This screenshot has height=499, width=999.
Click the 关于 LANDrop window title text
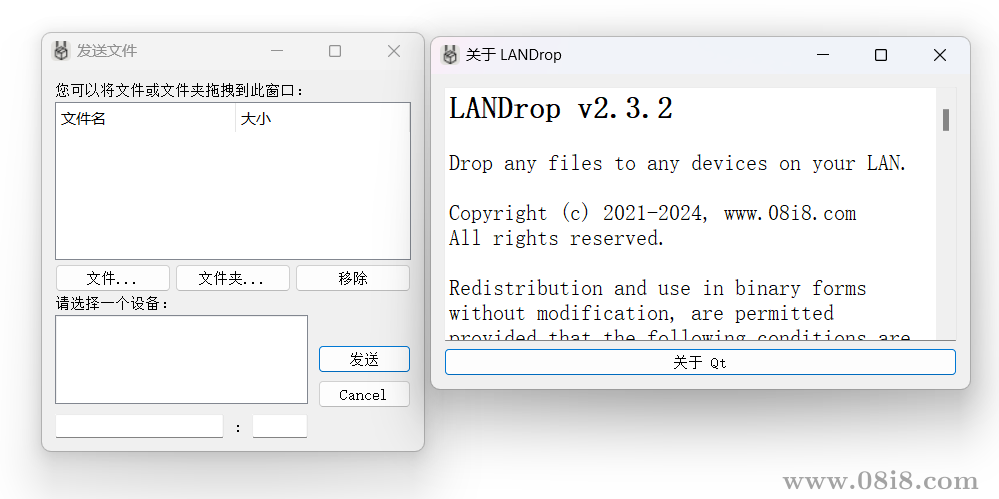pos(514,55)
